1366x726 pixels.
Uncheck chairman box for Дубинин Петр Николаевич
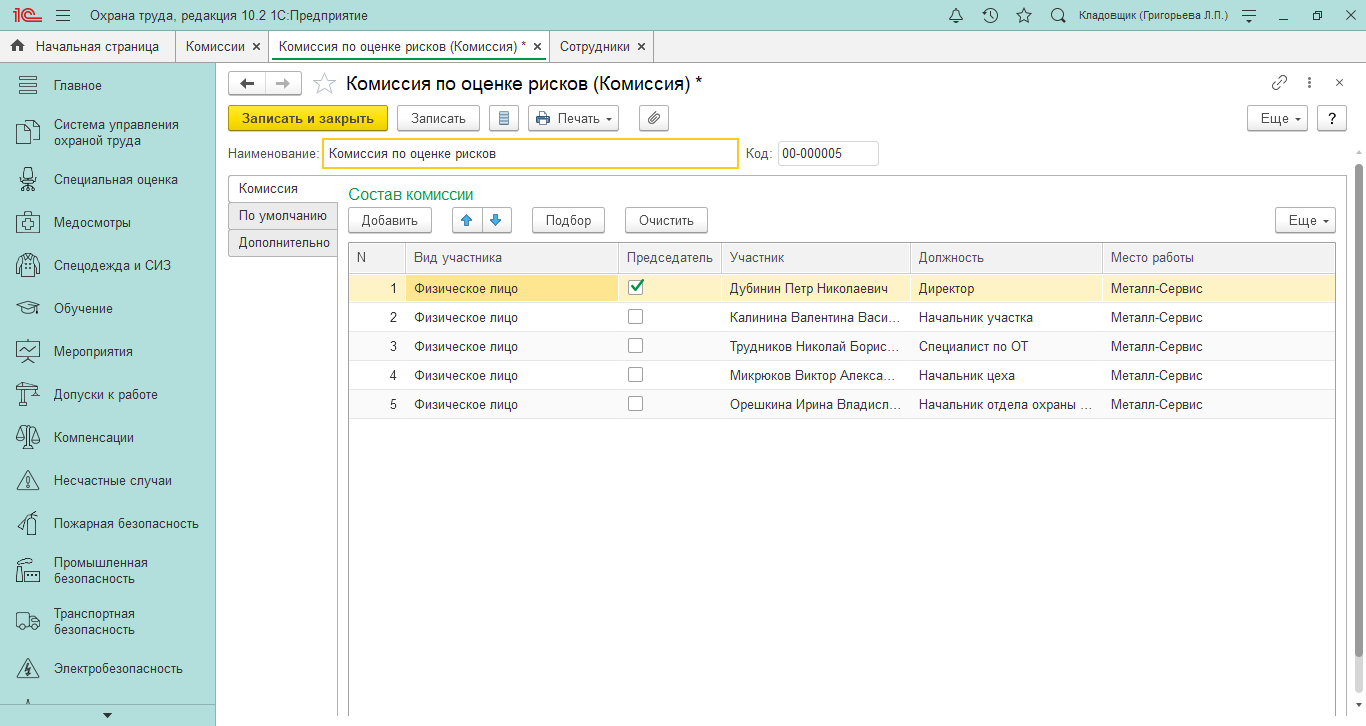635,288
